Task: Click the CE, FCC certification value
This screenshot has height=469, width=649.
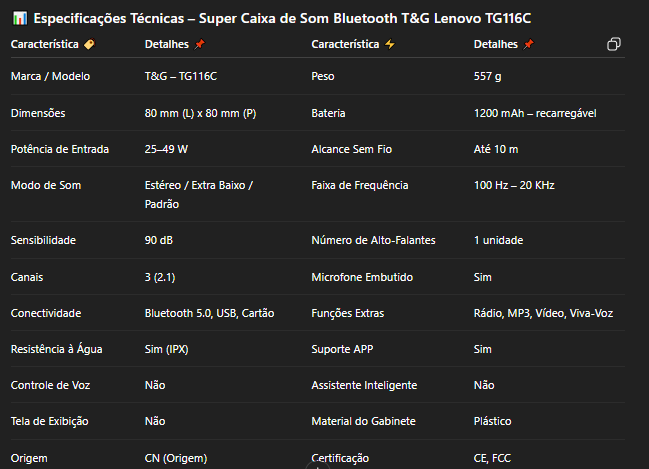Action: [492, 458]
